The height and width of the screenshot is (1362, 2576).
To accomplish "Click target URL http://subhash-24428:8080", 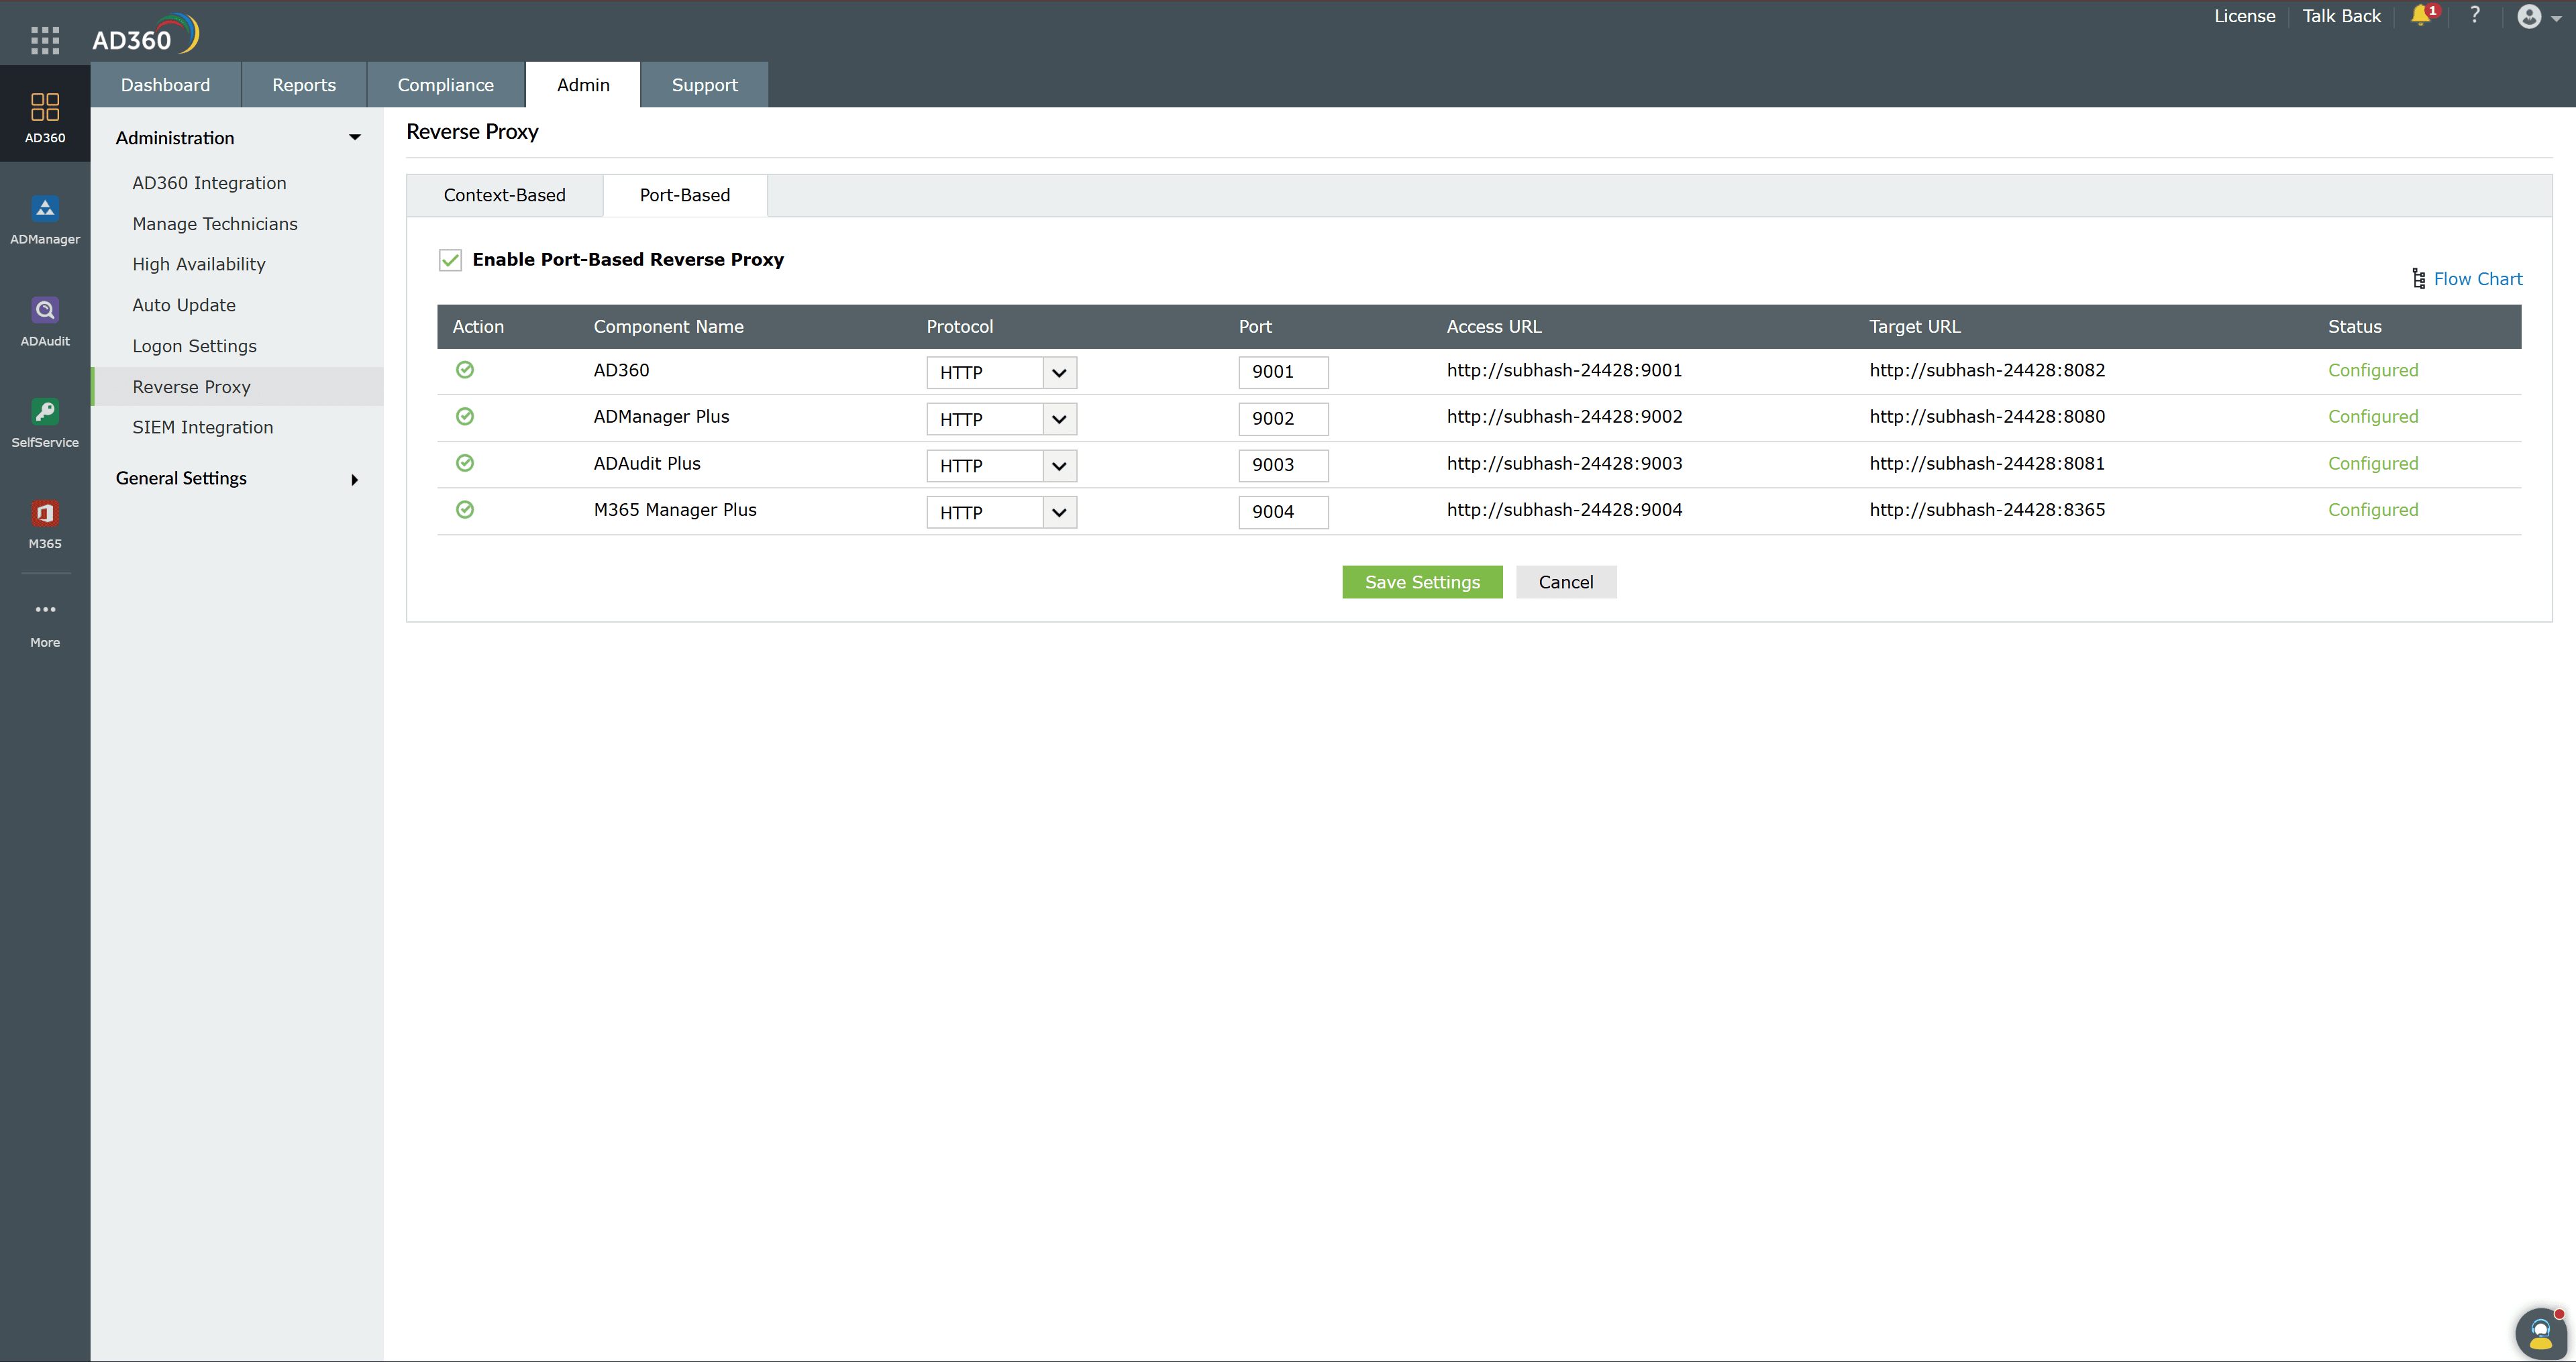I will [1987, 416].
